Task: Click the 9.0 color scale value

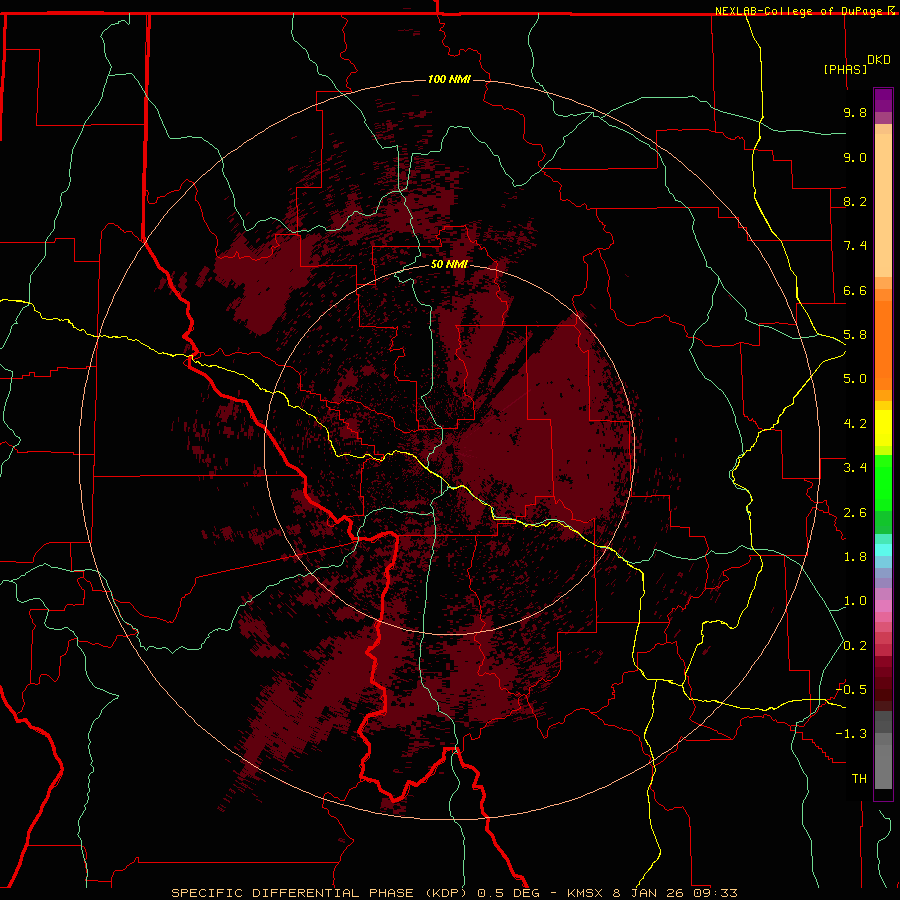Action: point(855,157)
